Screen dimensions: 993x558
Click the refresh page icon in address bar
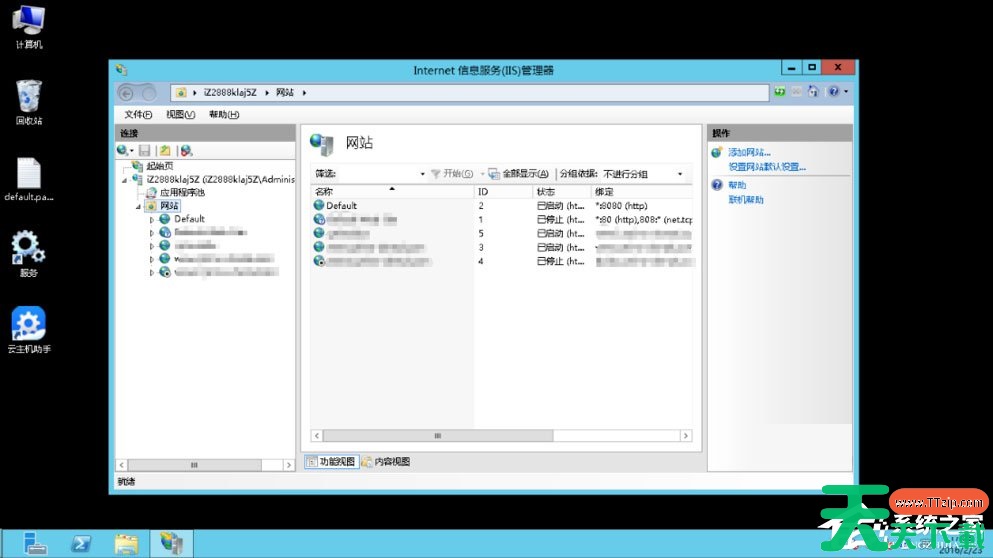click(779, 92)
